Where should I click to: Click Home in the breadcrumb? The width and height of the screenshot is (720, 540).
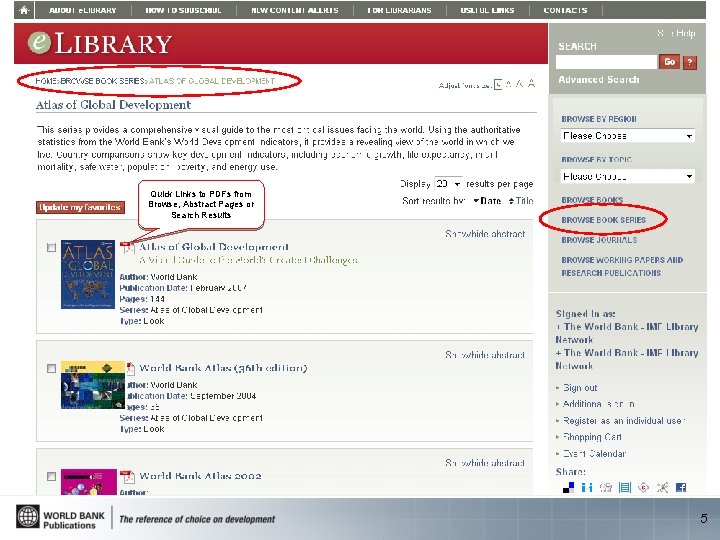click(x=45, y=81)
